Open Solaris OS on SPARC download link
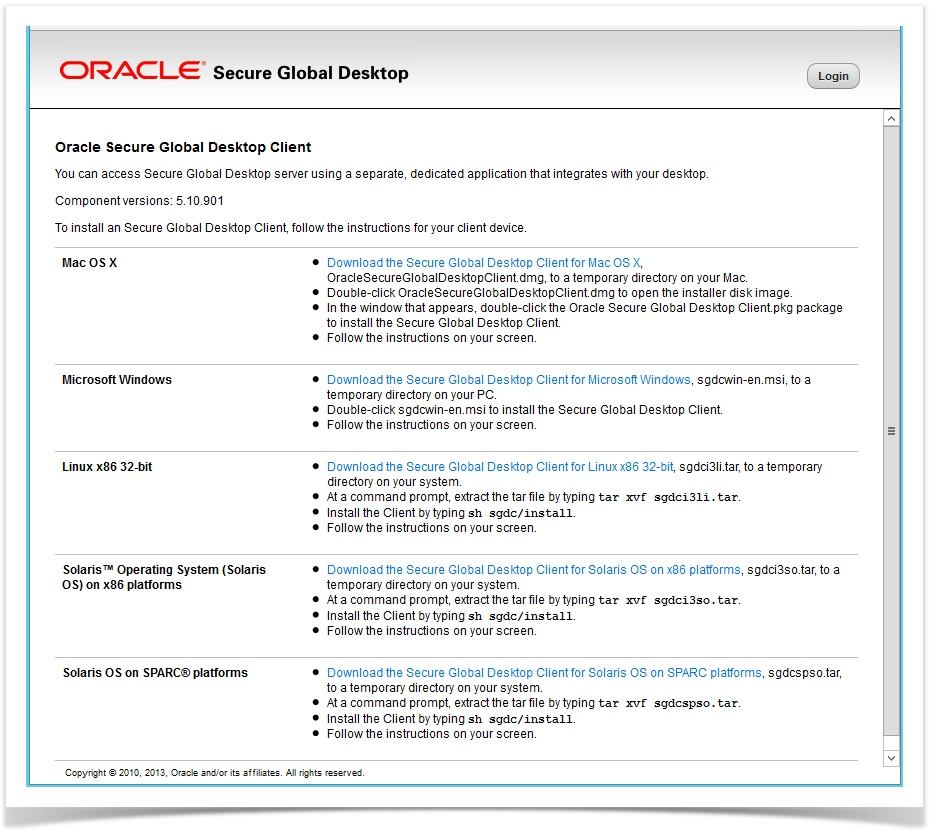The image size is (937, 836). [544, 673]
